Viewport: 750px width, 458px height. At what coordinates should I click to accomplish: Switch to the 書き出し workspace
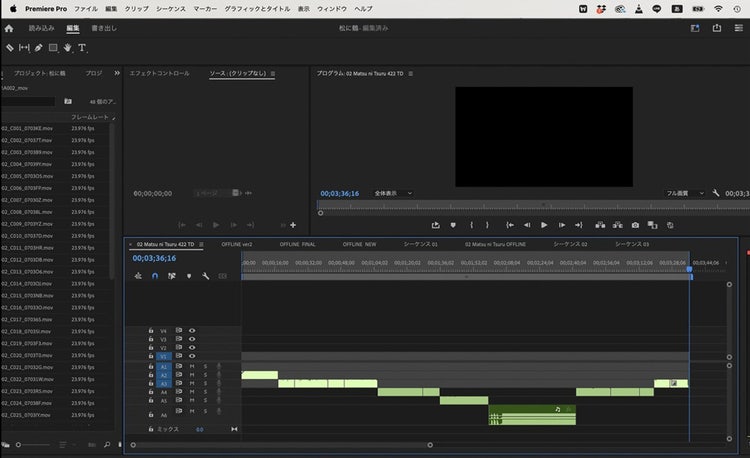coord(104,28)
